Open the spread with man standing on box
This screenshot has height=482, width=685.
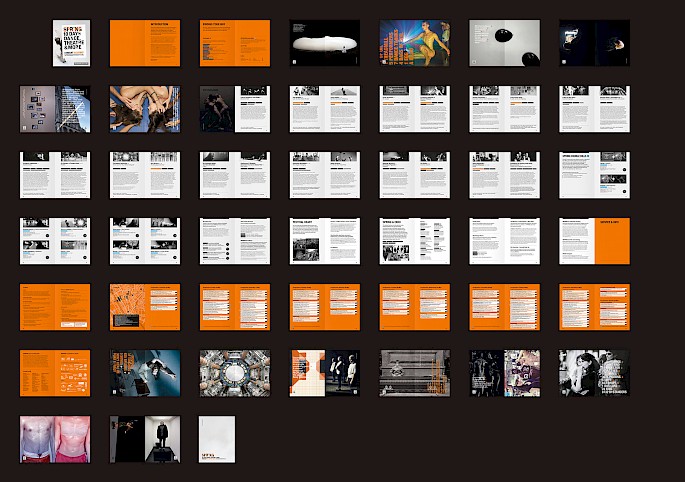tap(144, 439)
